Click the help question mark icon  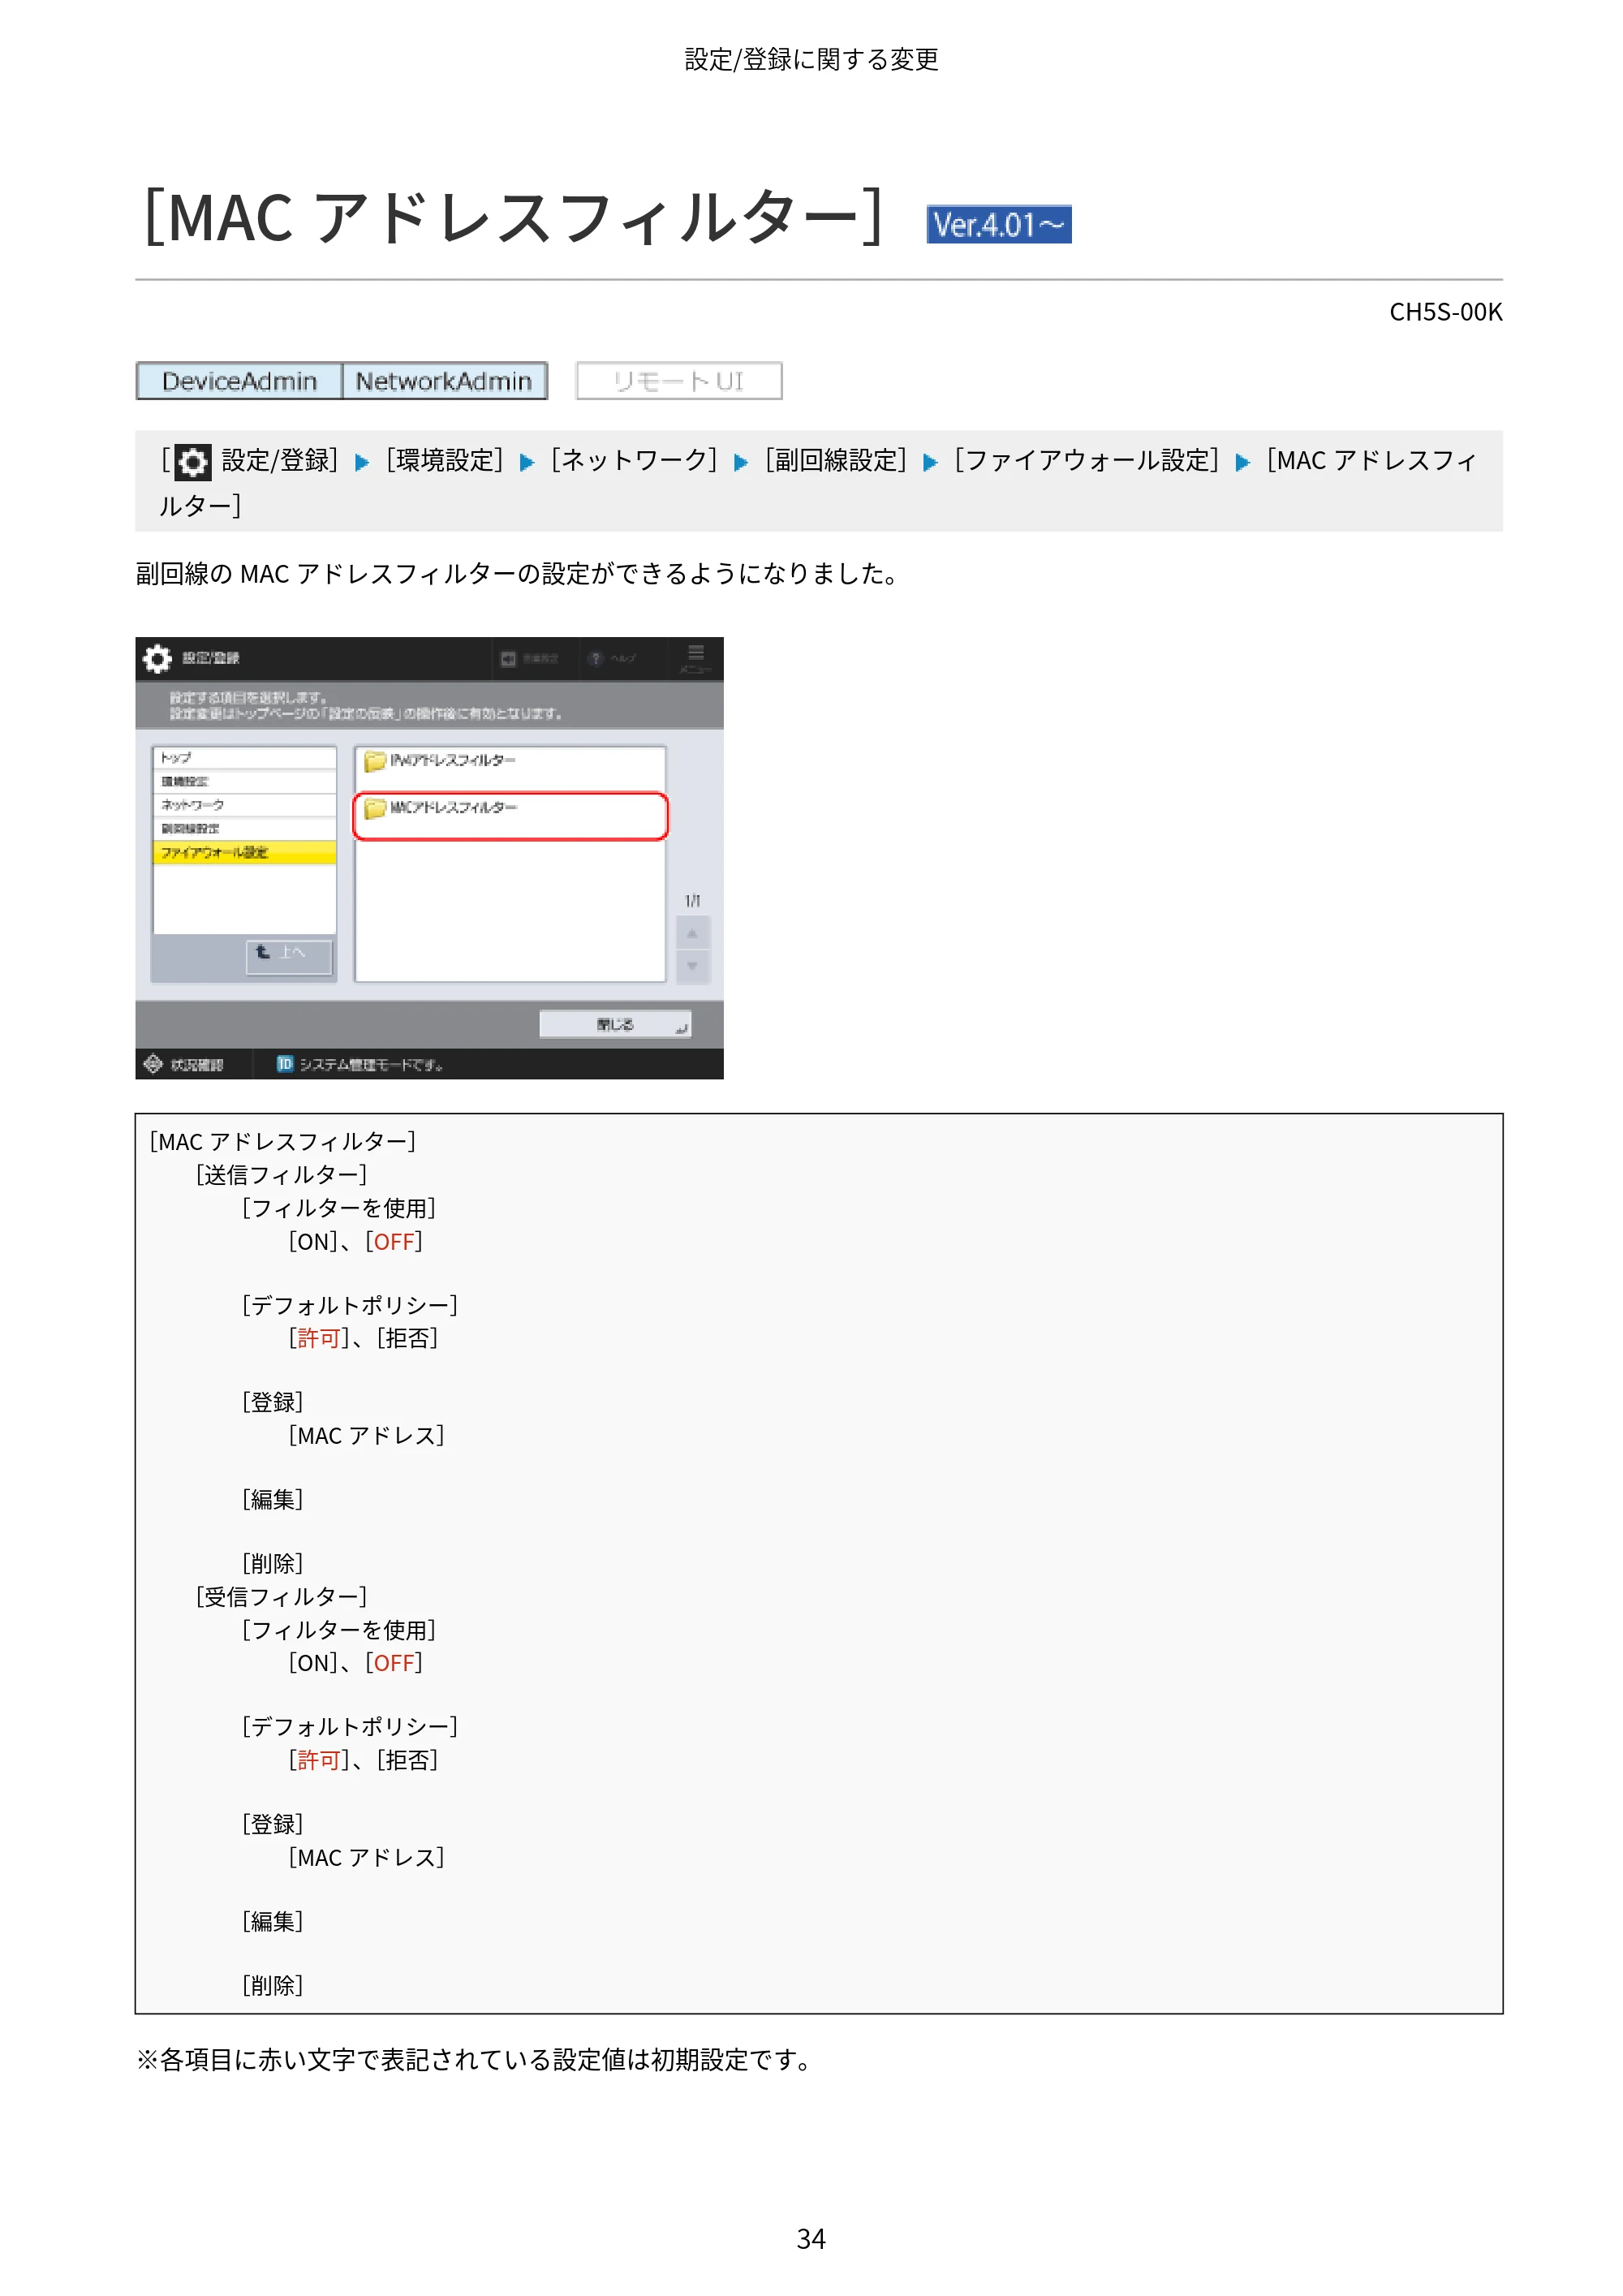(x=596, y=658)
